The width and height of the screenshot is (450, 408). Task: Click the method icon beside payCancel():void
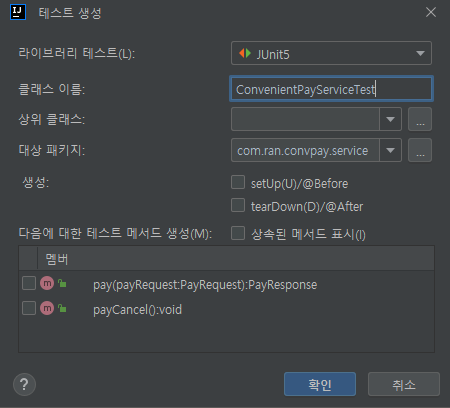(x=47, y=308)
